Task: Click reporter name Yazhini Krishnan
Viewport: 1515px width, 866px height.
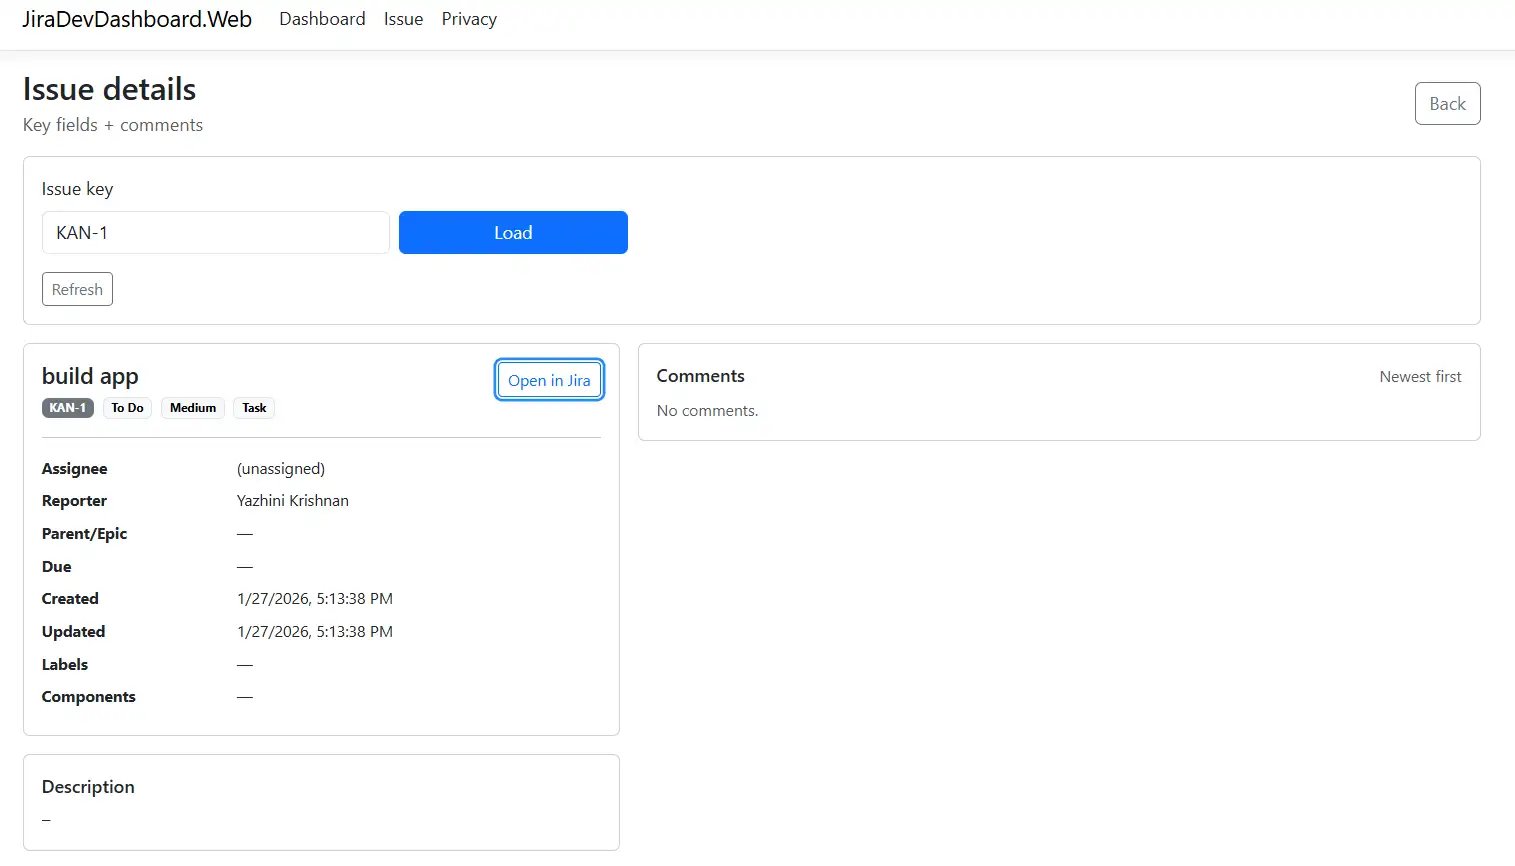Action: pos(293,501)
